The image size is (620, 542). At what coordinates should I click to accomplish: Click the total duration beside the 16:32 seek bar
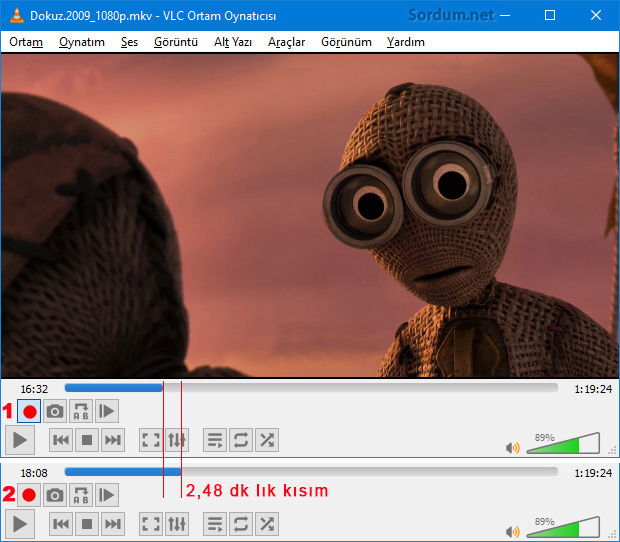(x=593, y=389)
